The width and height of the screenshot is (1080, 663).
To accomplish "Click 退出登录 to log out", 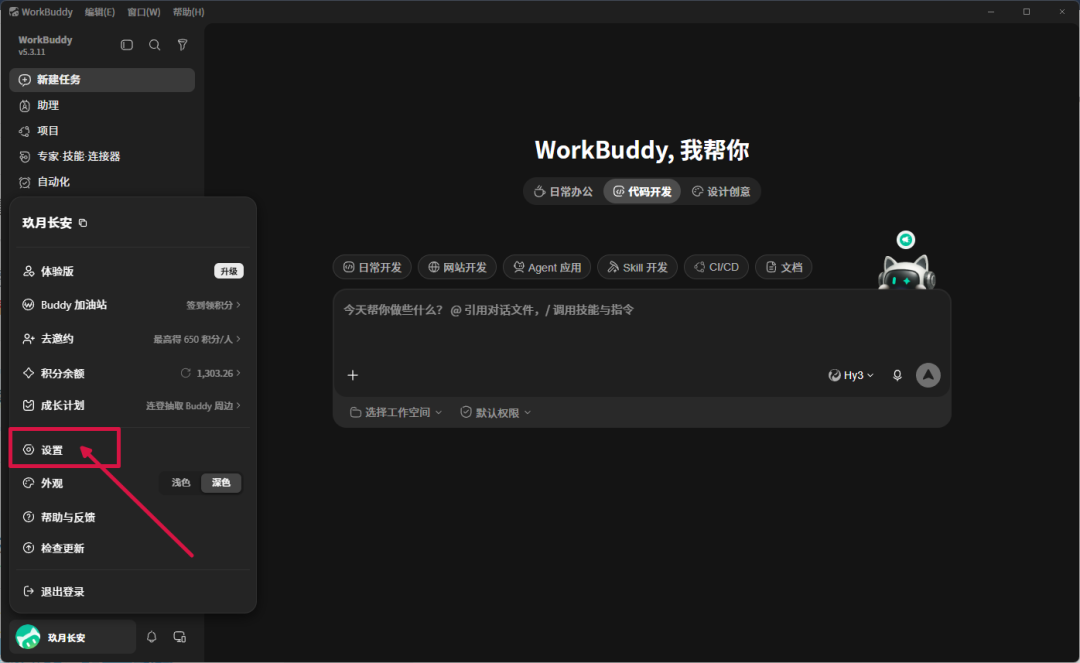I will click(x=132, y=591).
